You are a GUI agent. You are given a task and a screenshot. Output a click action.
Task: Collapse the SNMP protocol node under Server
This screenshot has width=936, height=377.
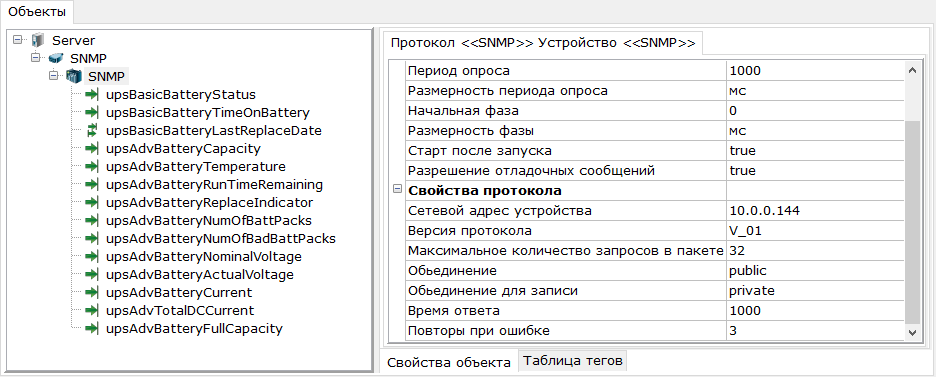pyautogui.click(x=35, y=58)
